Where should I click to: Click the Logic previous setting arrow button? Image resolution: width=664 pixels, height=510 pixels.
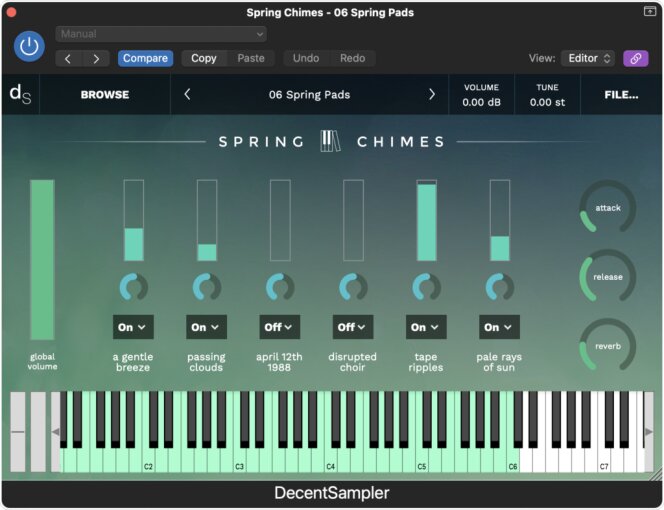(68, 58)
